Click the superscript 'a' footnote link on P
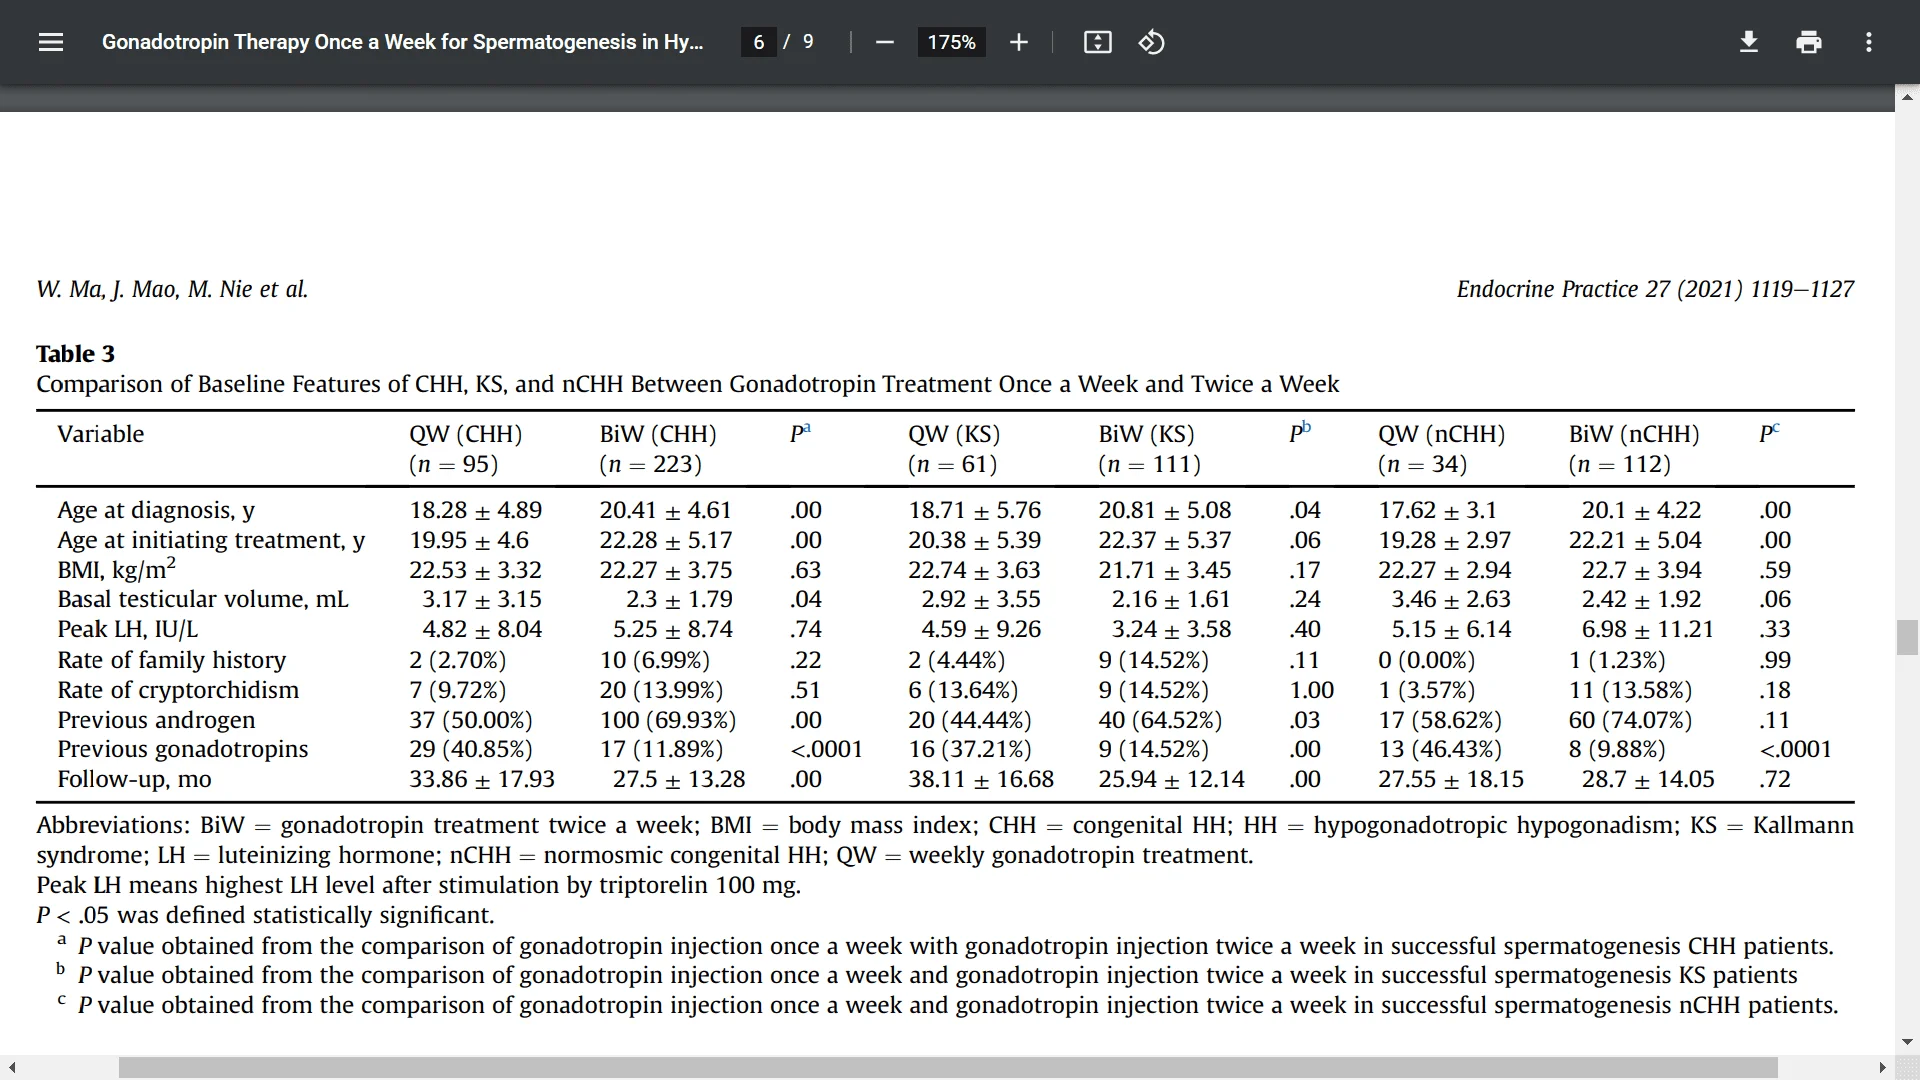The height and width of the screenshot is (1080, 1920). [806, 428]
